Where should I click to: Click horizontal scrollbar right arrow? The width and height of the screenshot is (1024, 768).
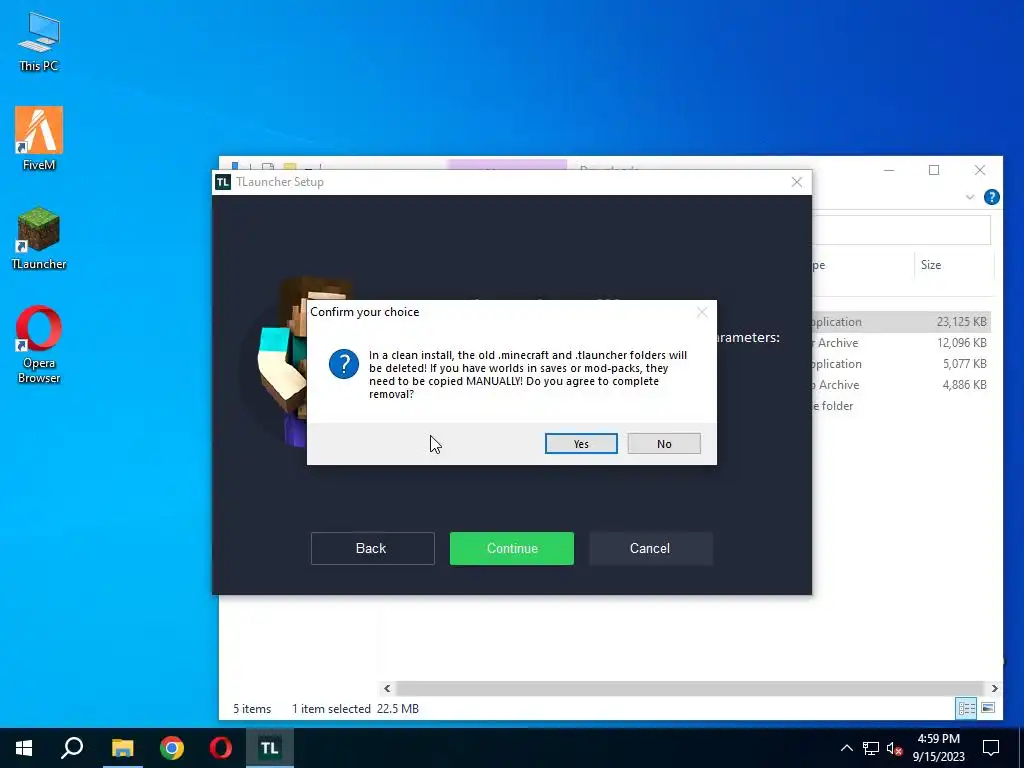tap(994, 688)
